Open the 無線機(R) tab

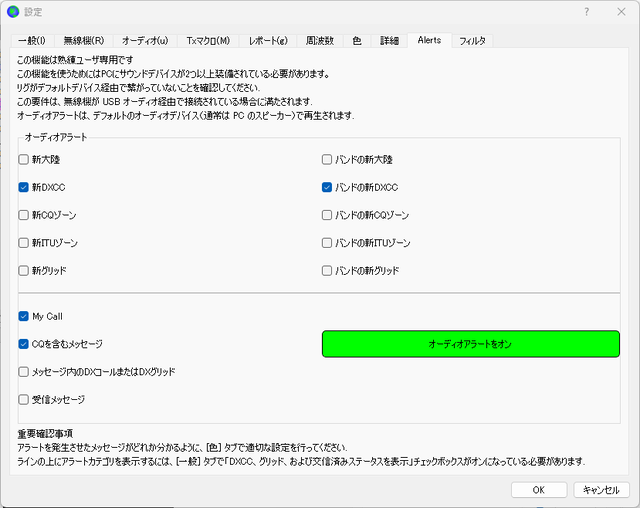(x=83, y=41)
